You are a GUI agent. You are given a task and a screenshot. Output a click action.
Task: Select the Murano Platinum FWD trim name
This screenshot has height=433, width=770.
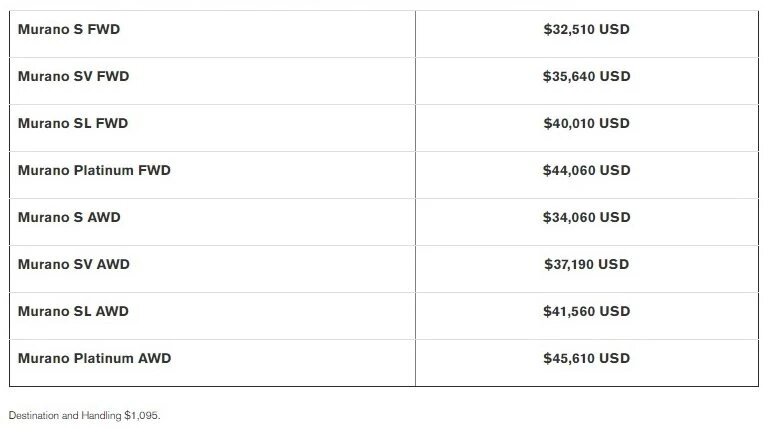pyautogui.click(x=94, y=171)
